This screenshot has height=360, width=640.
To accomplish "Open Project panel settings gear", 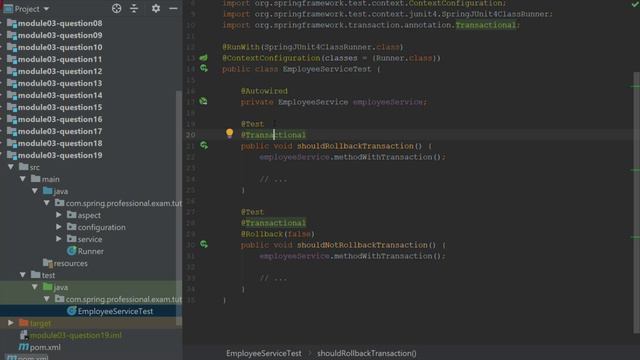I will (156, 9).
